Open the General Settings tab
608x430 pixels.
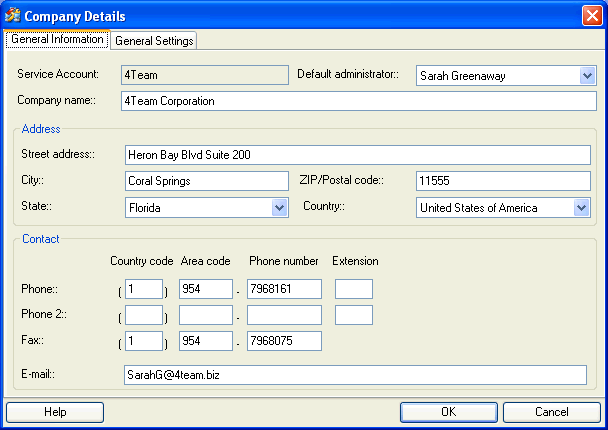(x=154, y=41)
